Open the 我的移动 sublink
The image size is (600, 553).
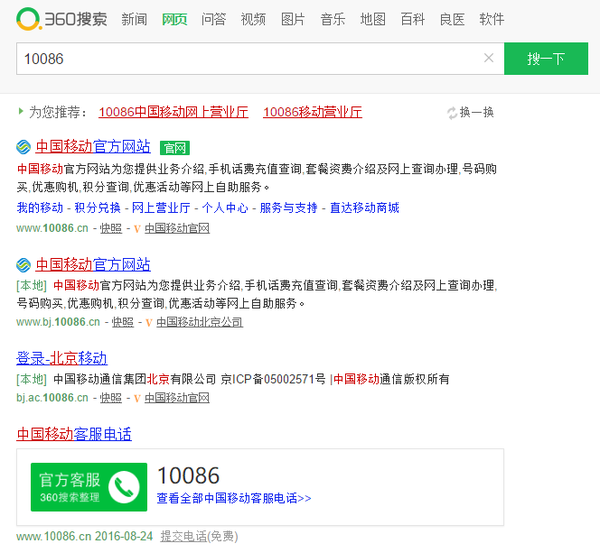tap(40, 208)
